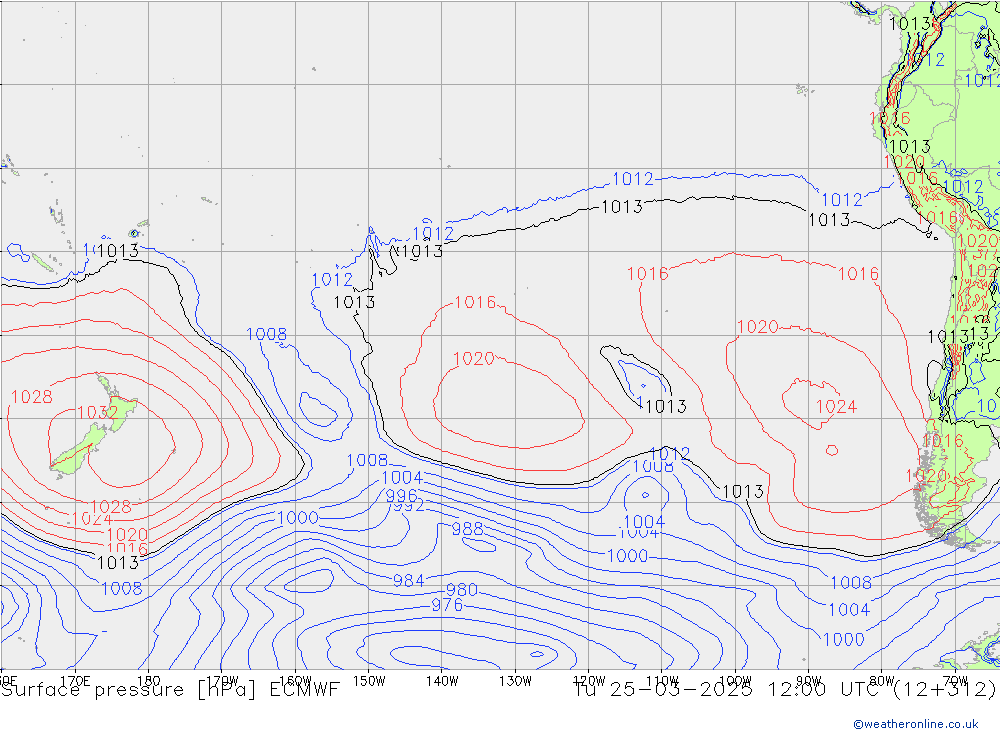Click the "Surface pressure [hPa] ECMWF" title text

click(x=170, y=690)
